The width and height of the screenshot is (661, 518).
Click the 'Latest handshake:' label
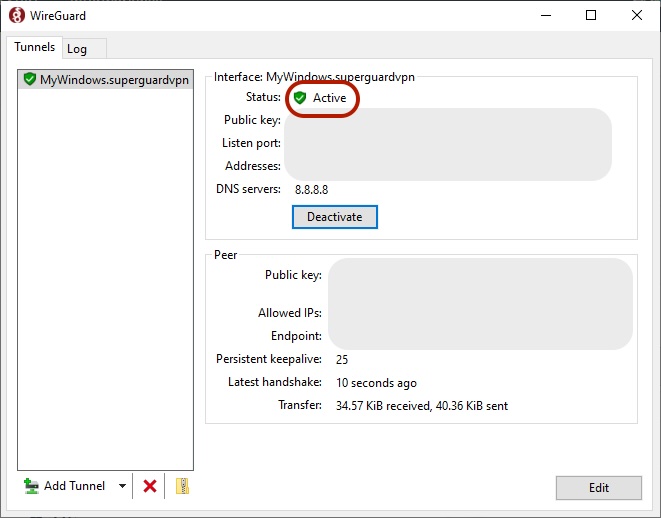(275, 382)
